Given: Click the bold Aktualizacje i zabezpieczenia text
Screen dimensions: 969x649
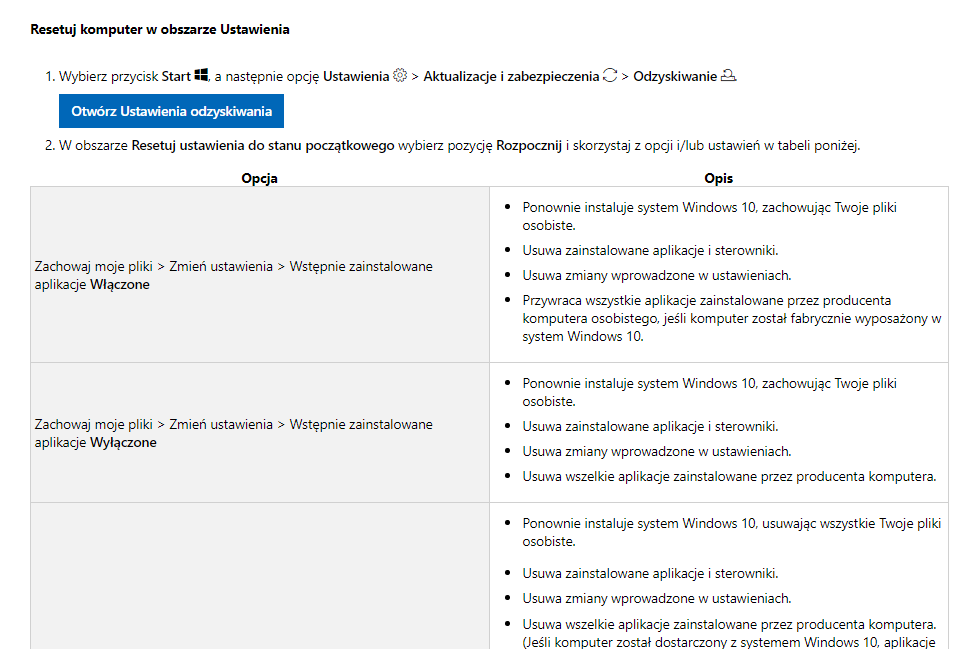Looking at the screenshot, I should click(511, 76).
